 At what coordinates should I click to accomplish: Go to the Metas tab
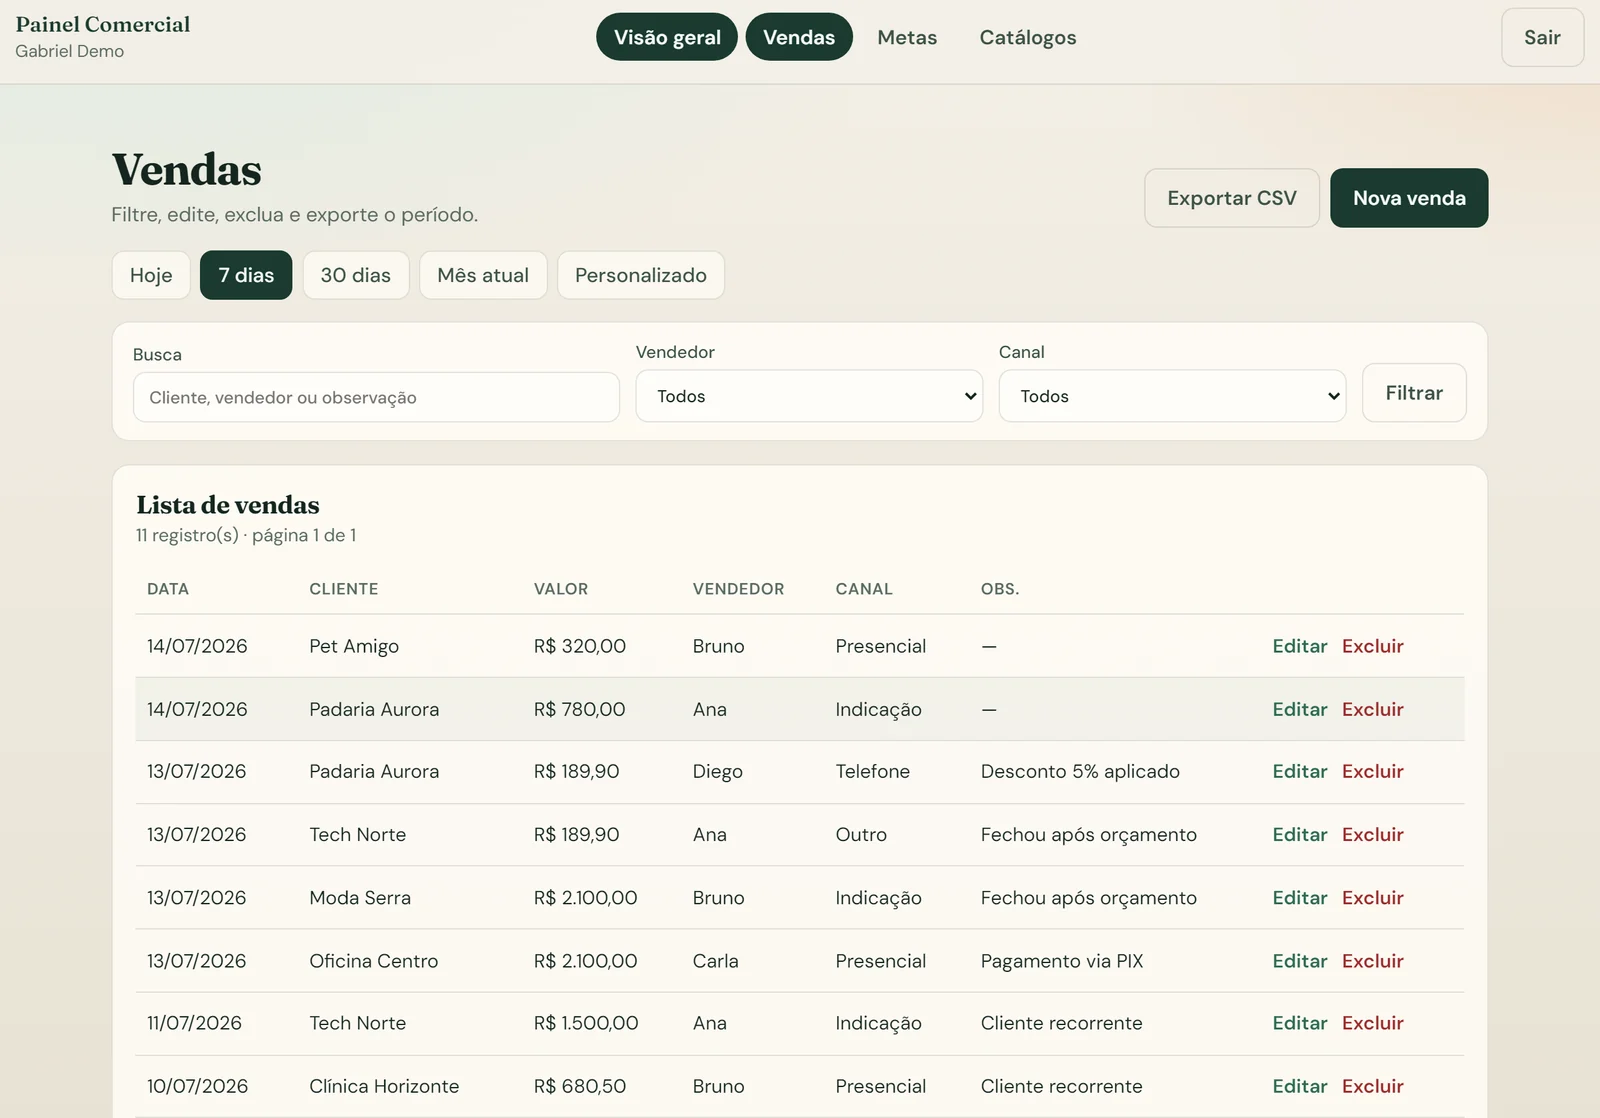[907, 37]
